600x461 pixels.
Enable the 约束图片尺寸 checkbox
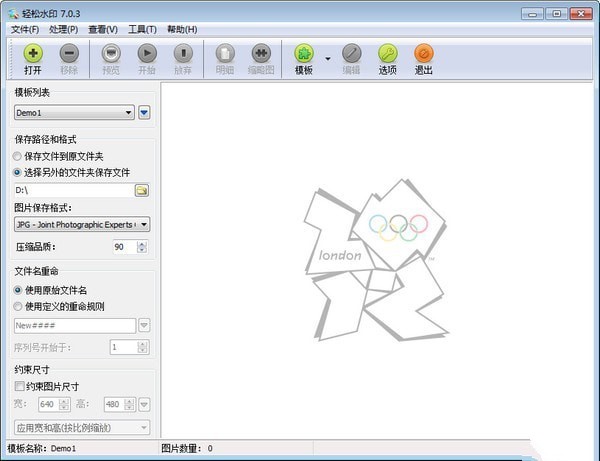click(19, 386)
